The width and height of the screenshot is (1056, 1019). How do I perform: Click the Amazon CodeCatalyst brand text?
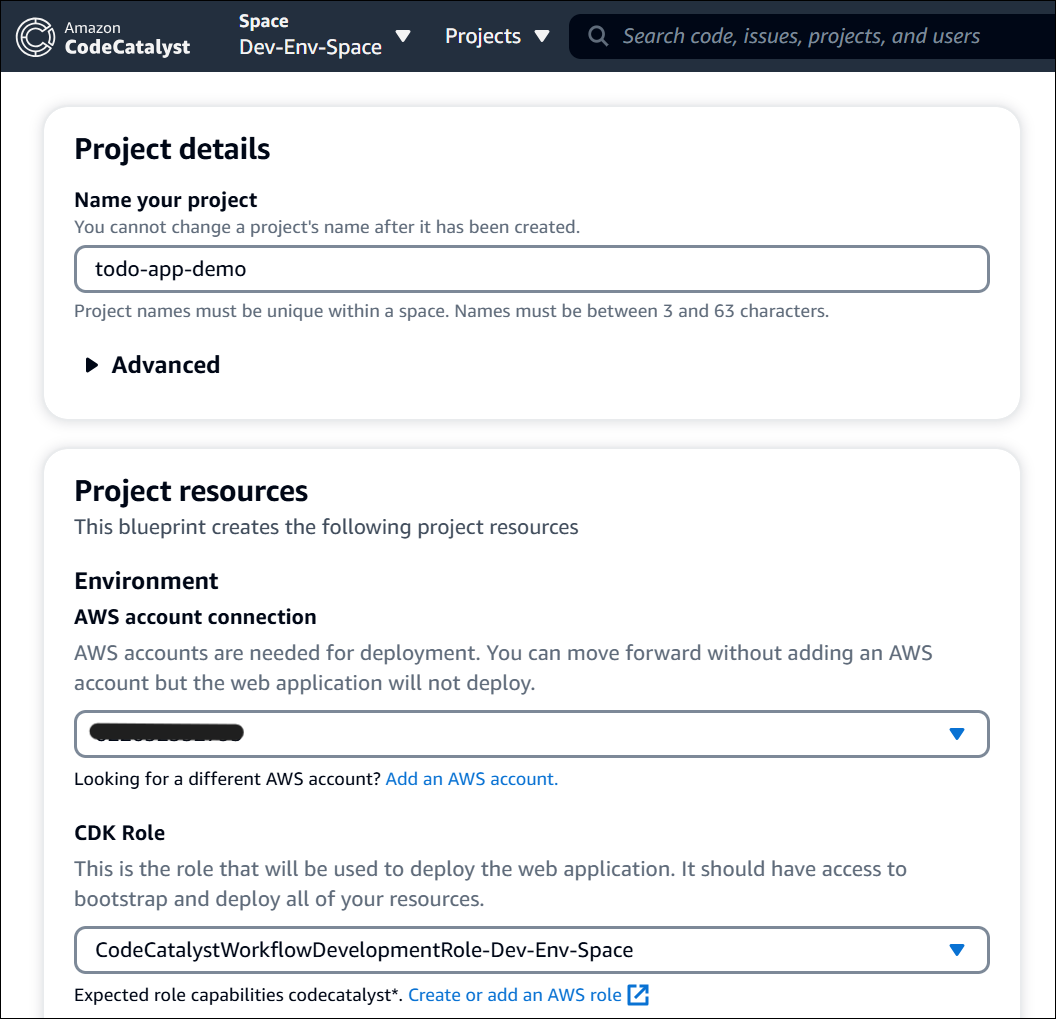point(127,38)
